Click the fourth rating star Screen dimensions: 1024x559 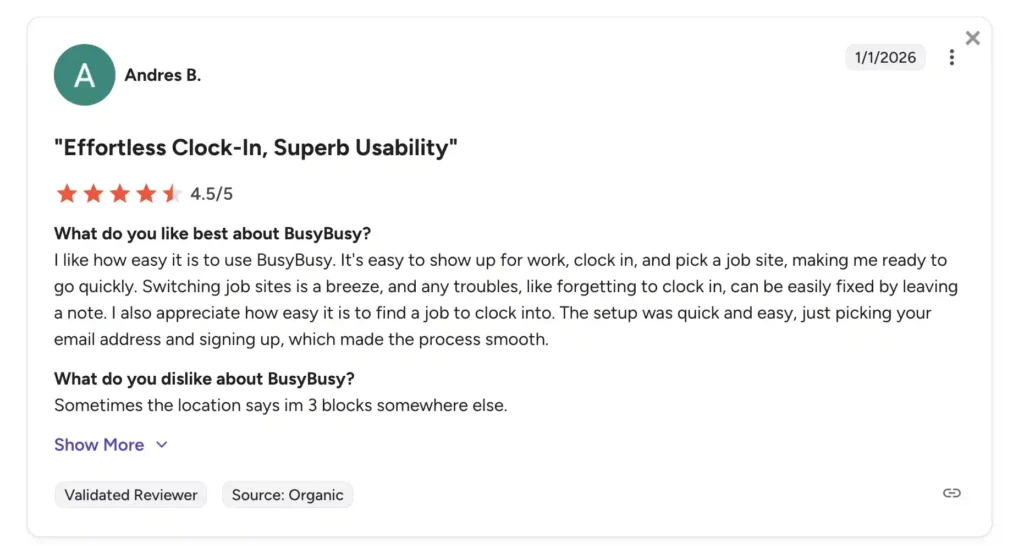(145, 194)
